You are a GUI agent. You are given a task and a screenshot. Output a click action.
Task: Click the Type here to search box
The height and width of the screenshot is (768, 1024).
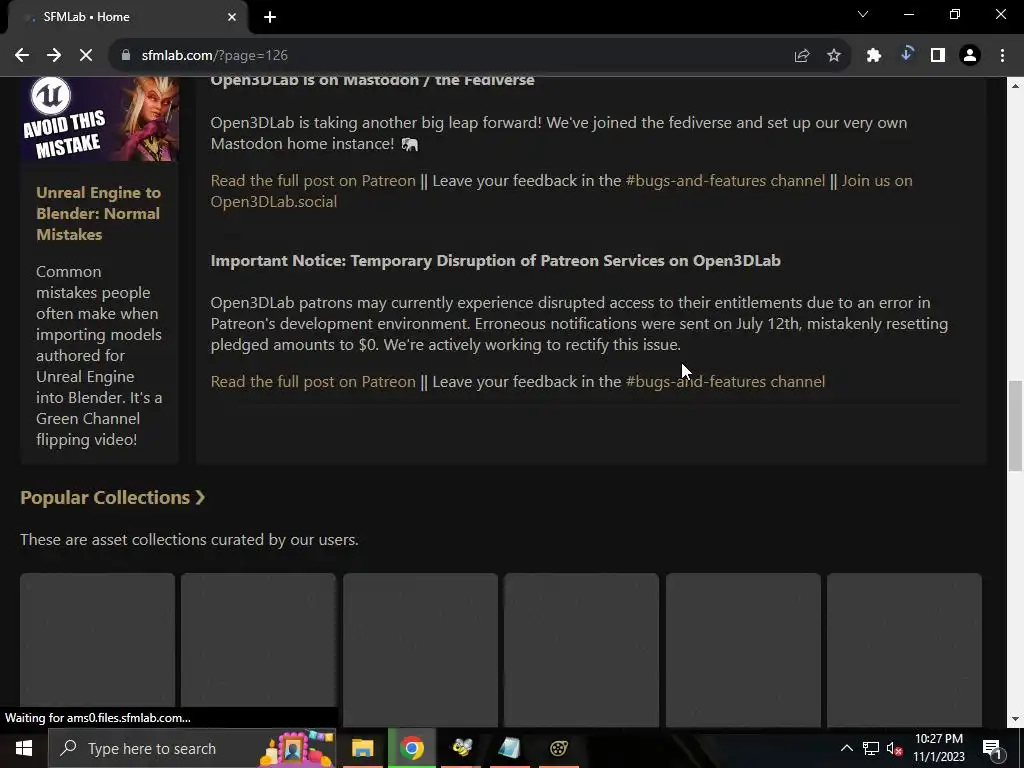tap(192, 748)
